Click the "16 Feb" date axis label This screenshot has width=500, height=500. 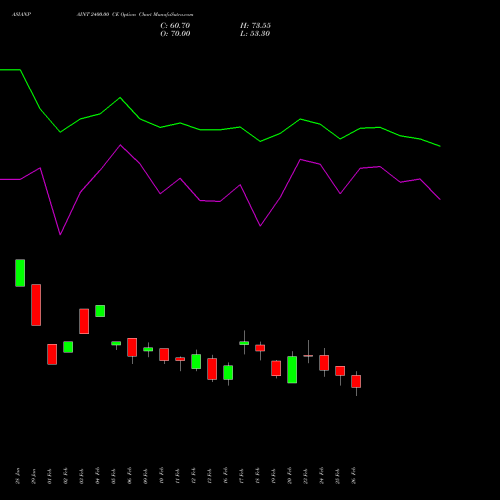click(226, 476)
